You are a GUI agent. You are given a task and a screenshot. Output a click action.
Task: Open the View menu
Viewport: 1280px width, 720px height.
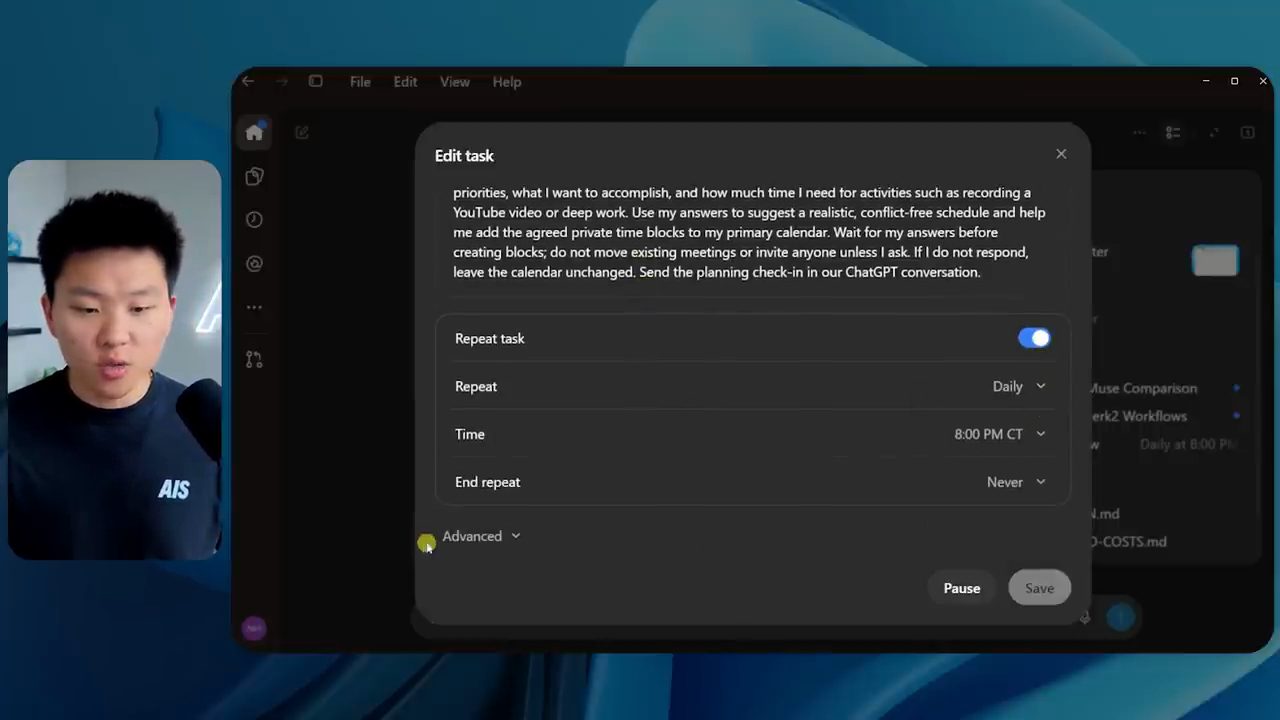click(x=455, y=82)
